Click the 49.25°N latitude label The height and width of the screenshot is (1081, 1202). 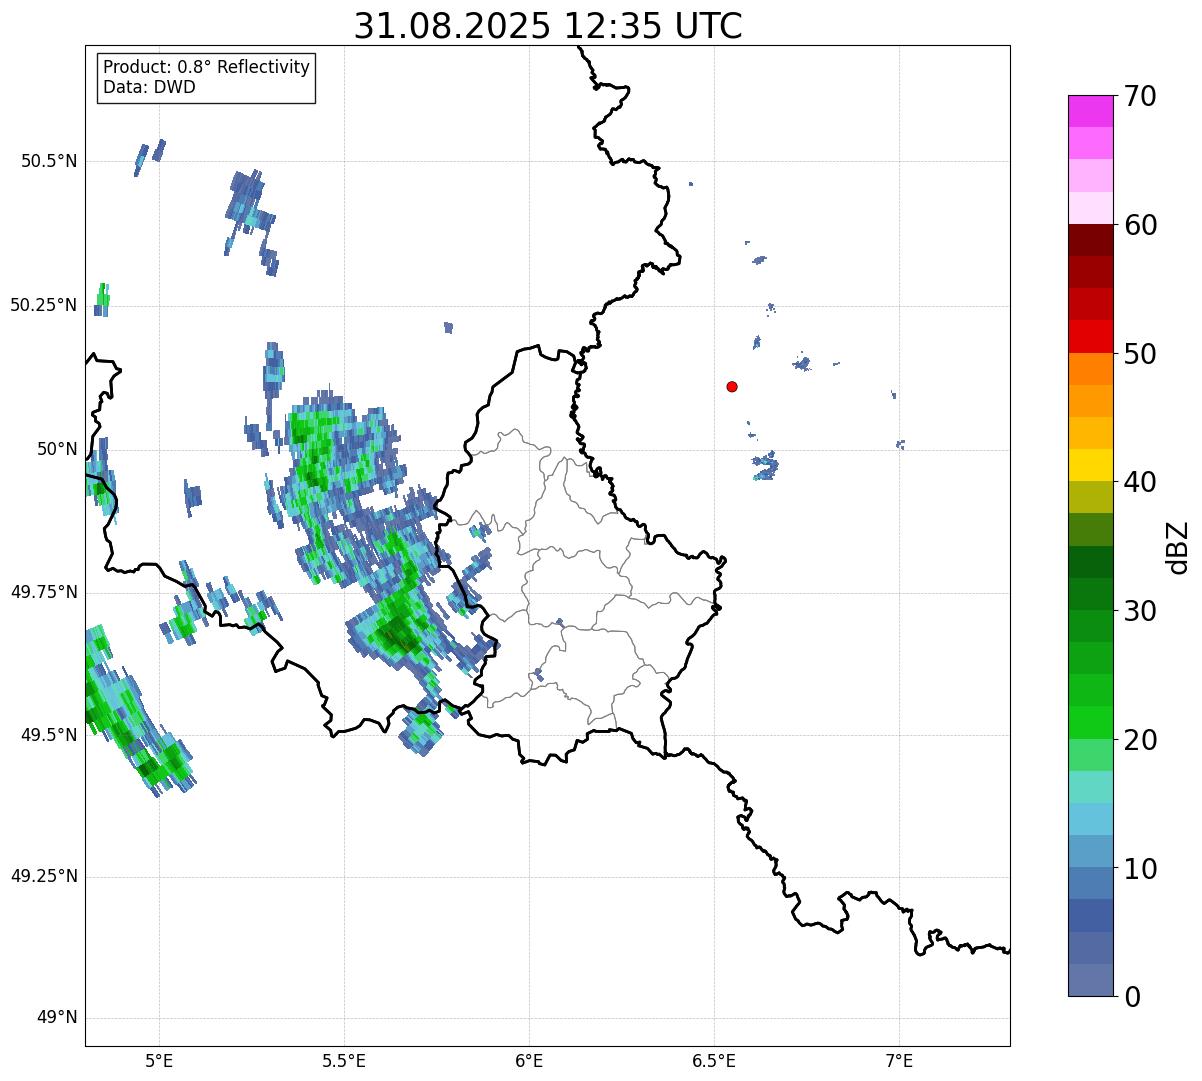point(43,876)
